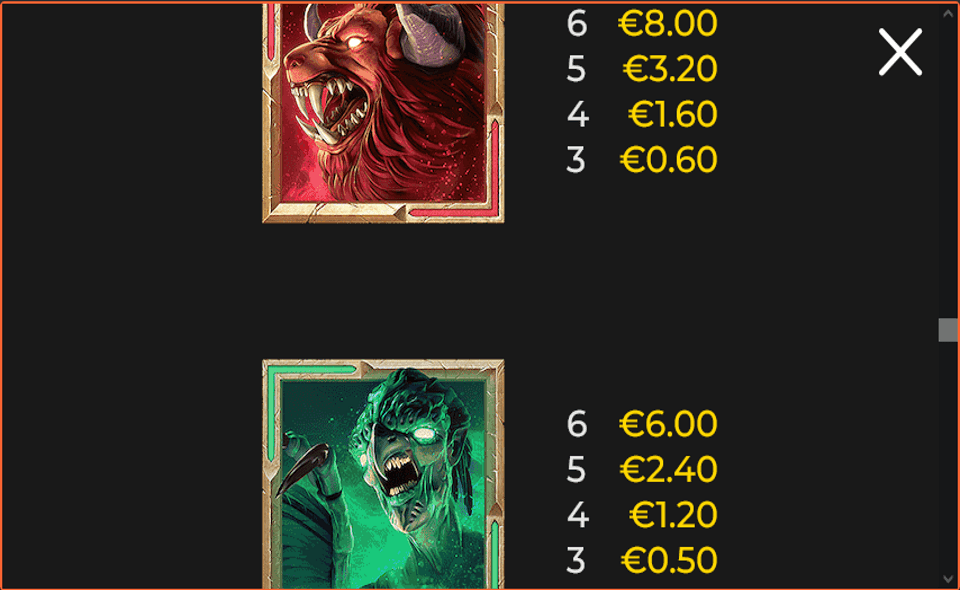Click the 3 count beside €0.60

point(576,160)
